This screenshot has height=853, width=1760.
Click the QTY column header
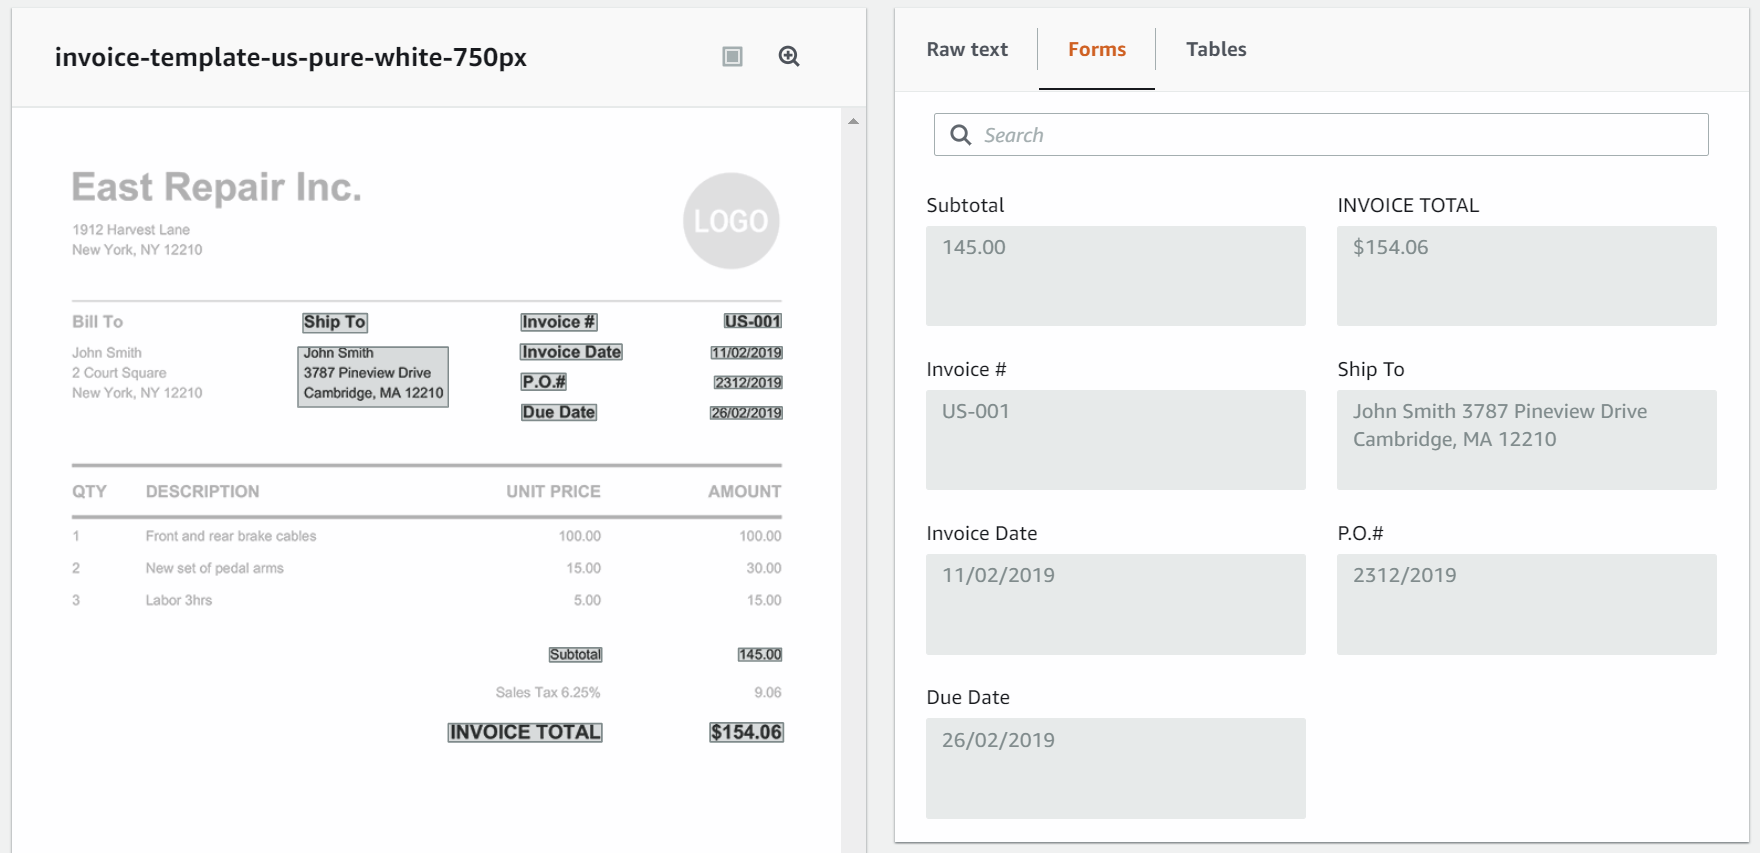pos(89,492)
